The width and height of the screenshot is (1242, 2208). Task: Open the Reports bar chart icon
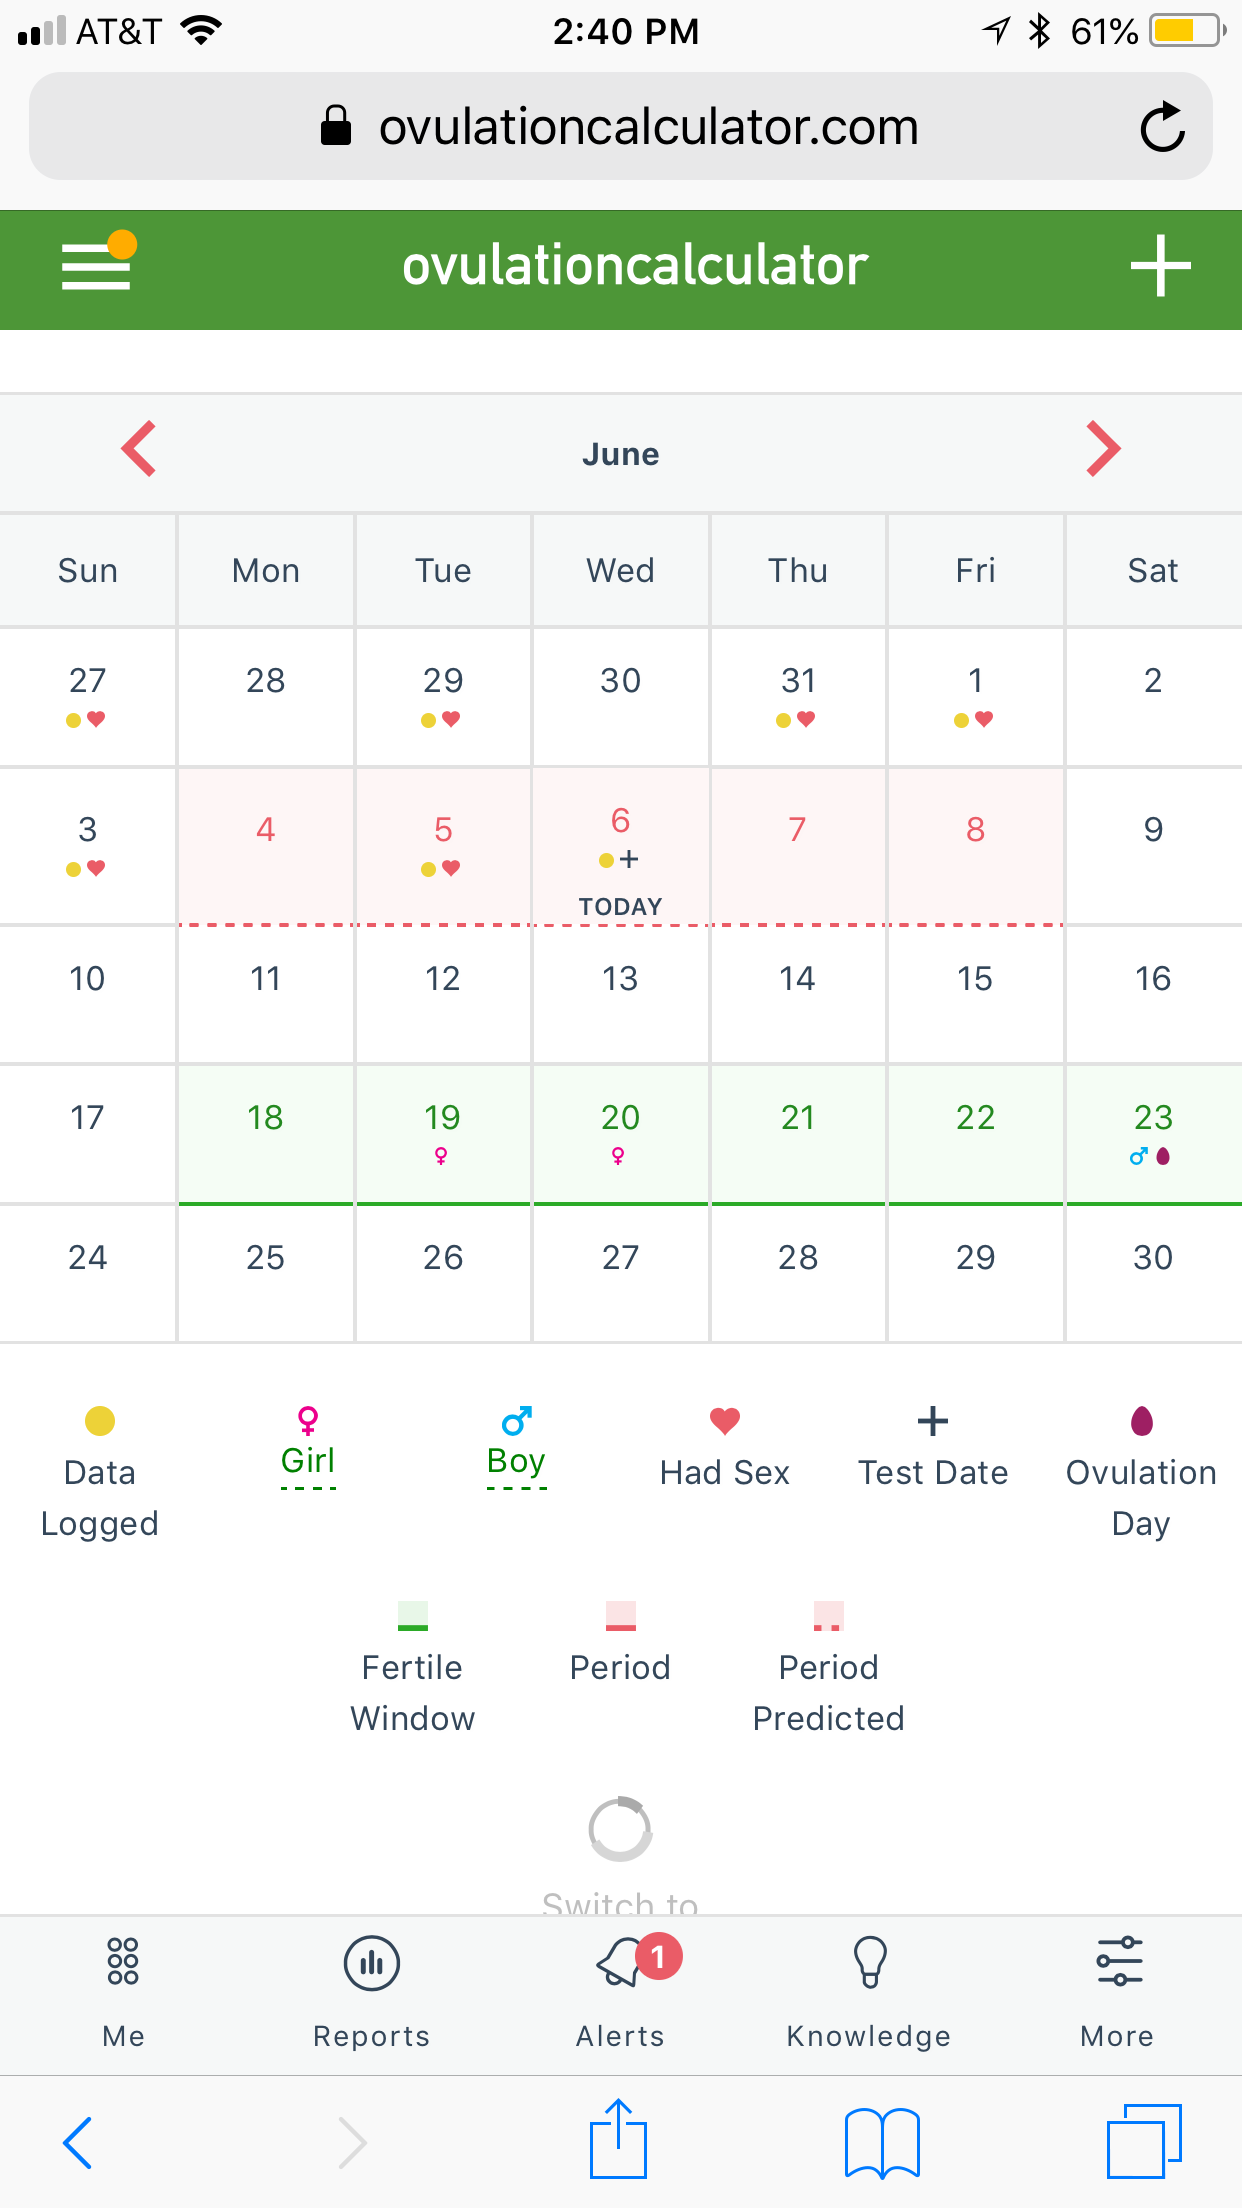click(x=371, y=1964)
